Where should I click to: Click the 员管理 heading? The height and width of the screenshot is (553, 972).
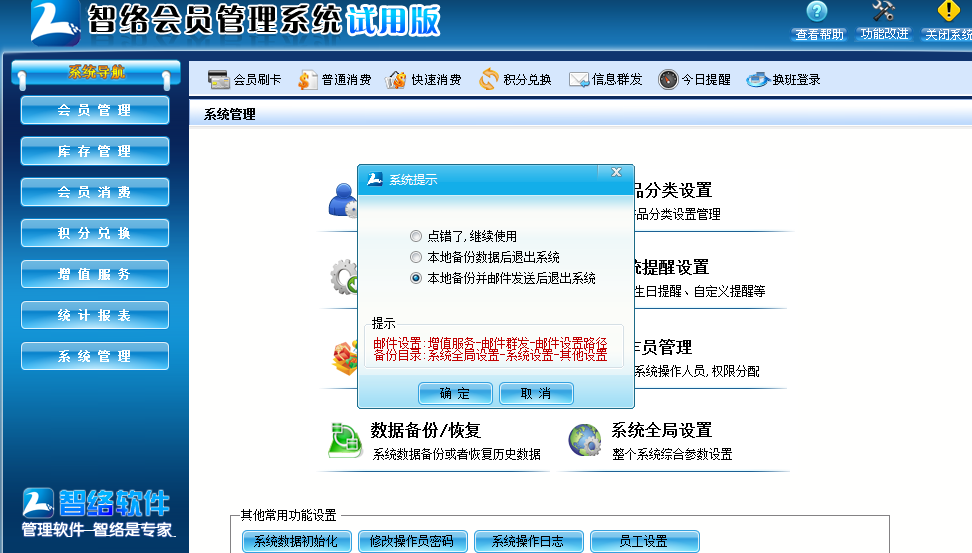coord(663,347)
